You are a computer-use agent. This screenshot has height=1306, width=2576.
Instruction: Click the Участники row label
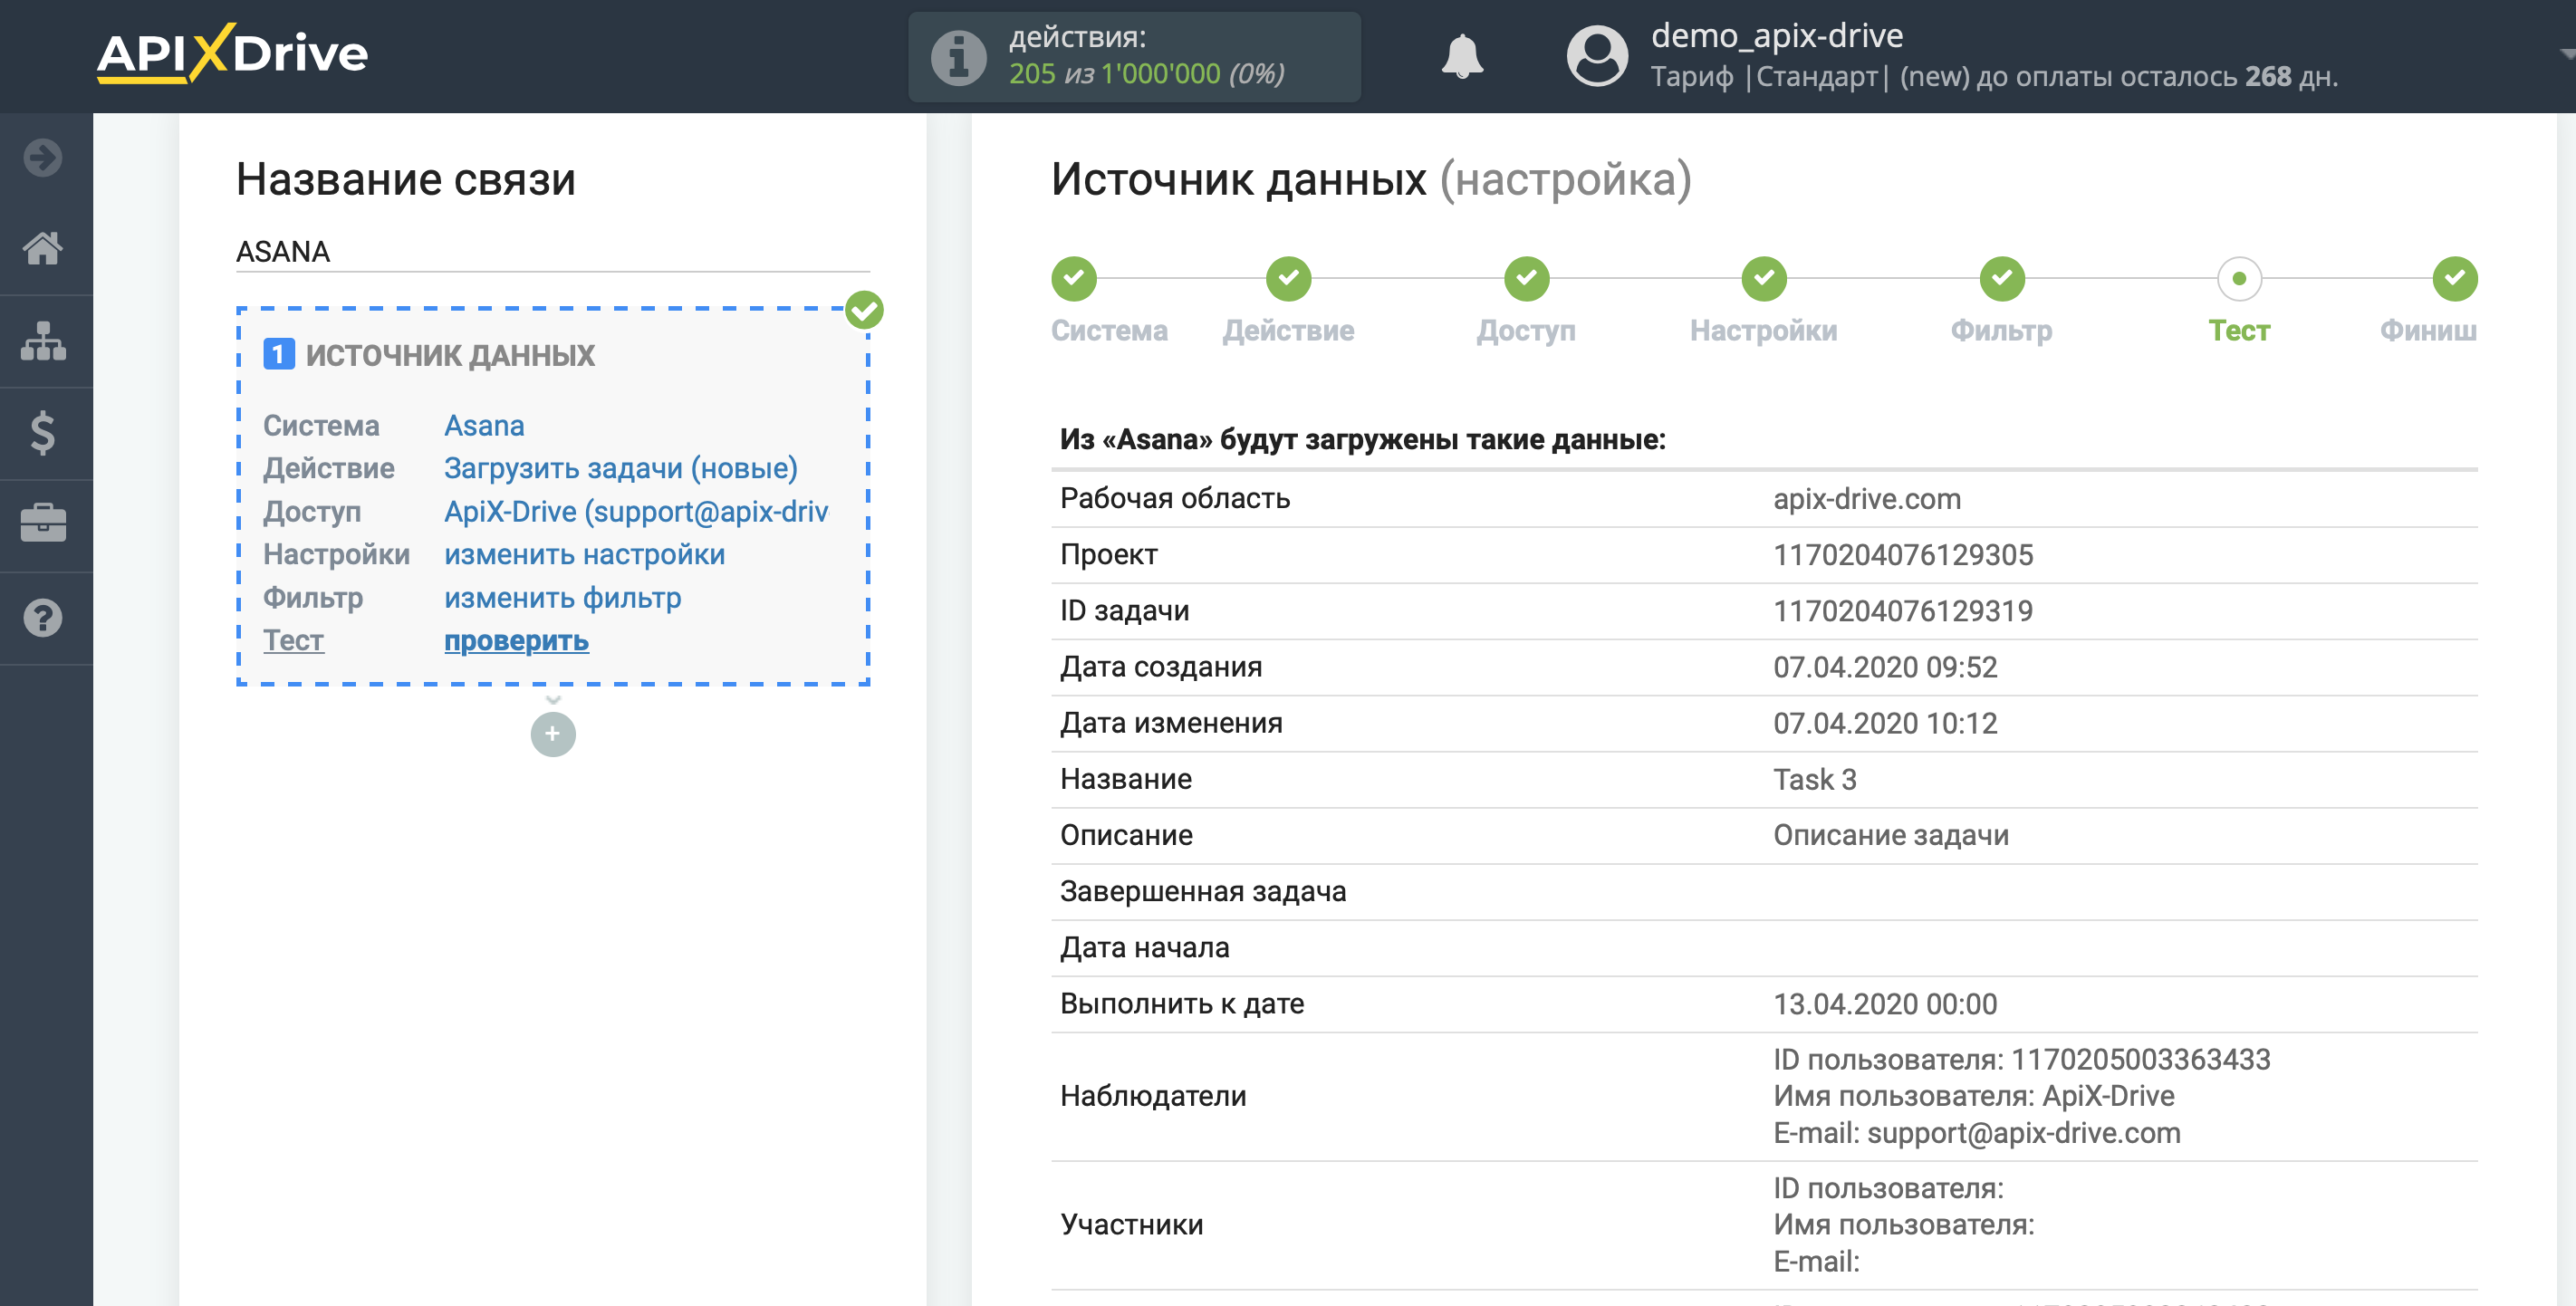coord(1132,1224)
